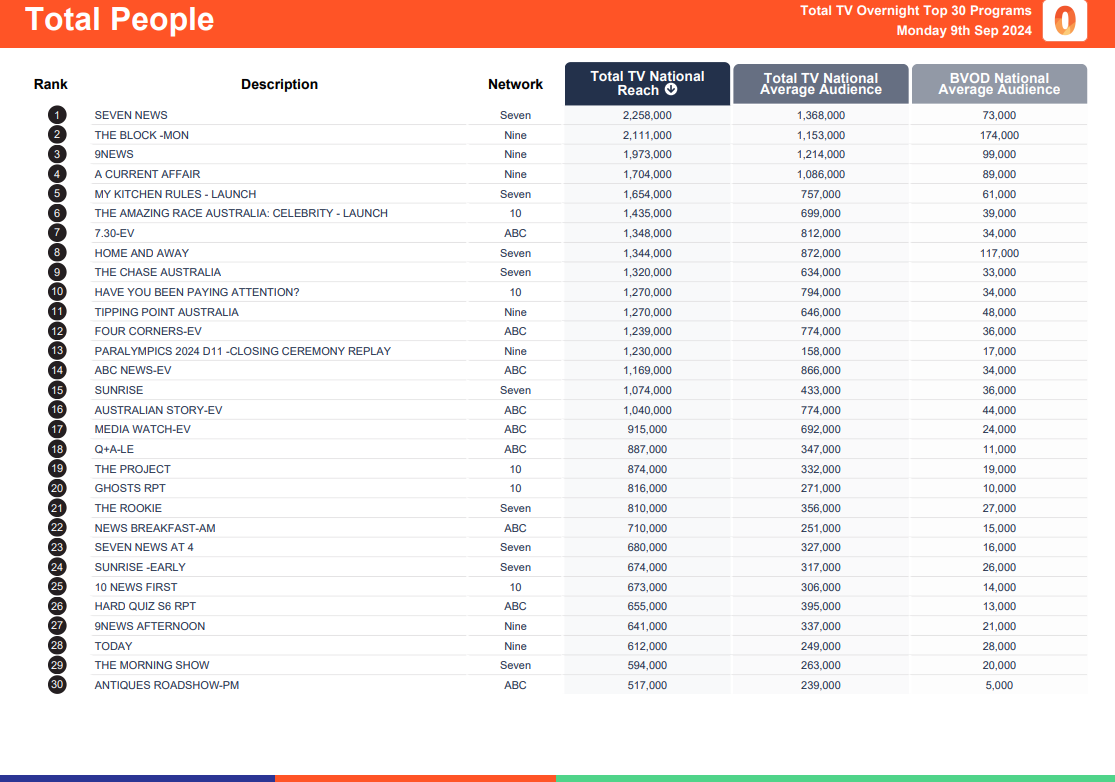Viewport: 1115px width, 782px height.
Task: Click rank badge number 10
Action: [x=57, y=292]
